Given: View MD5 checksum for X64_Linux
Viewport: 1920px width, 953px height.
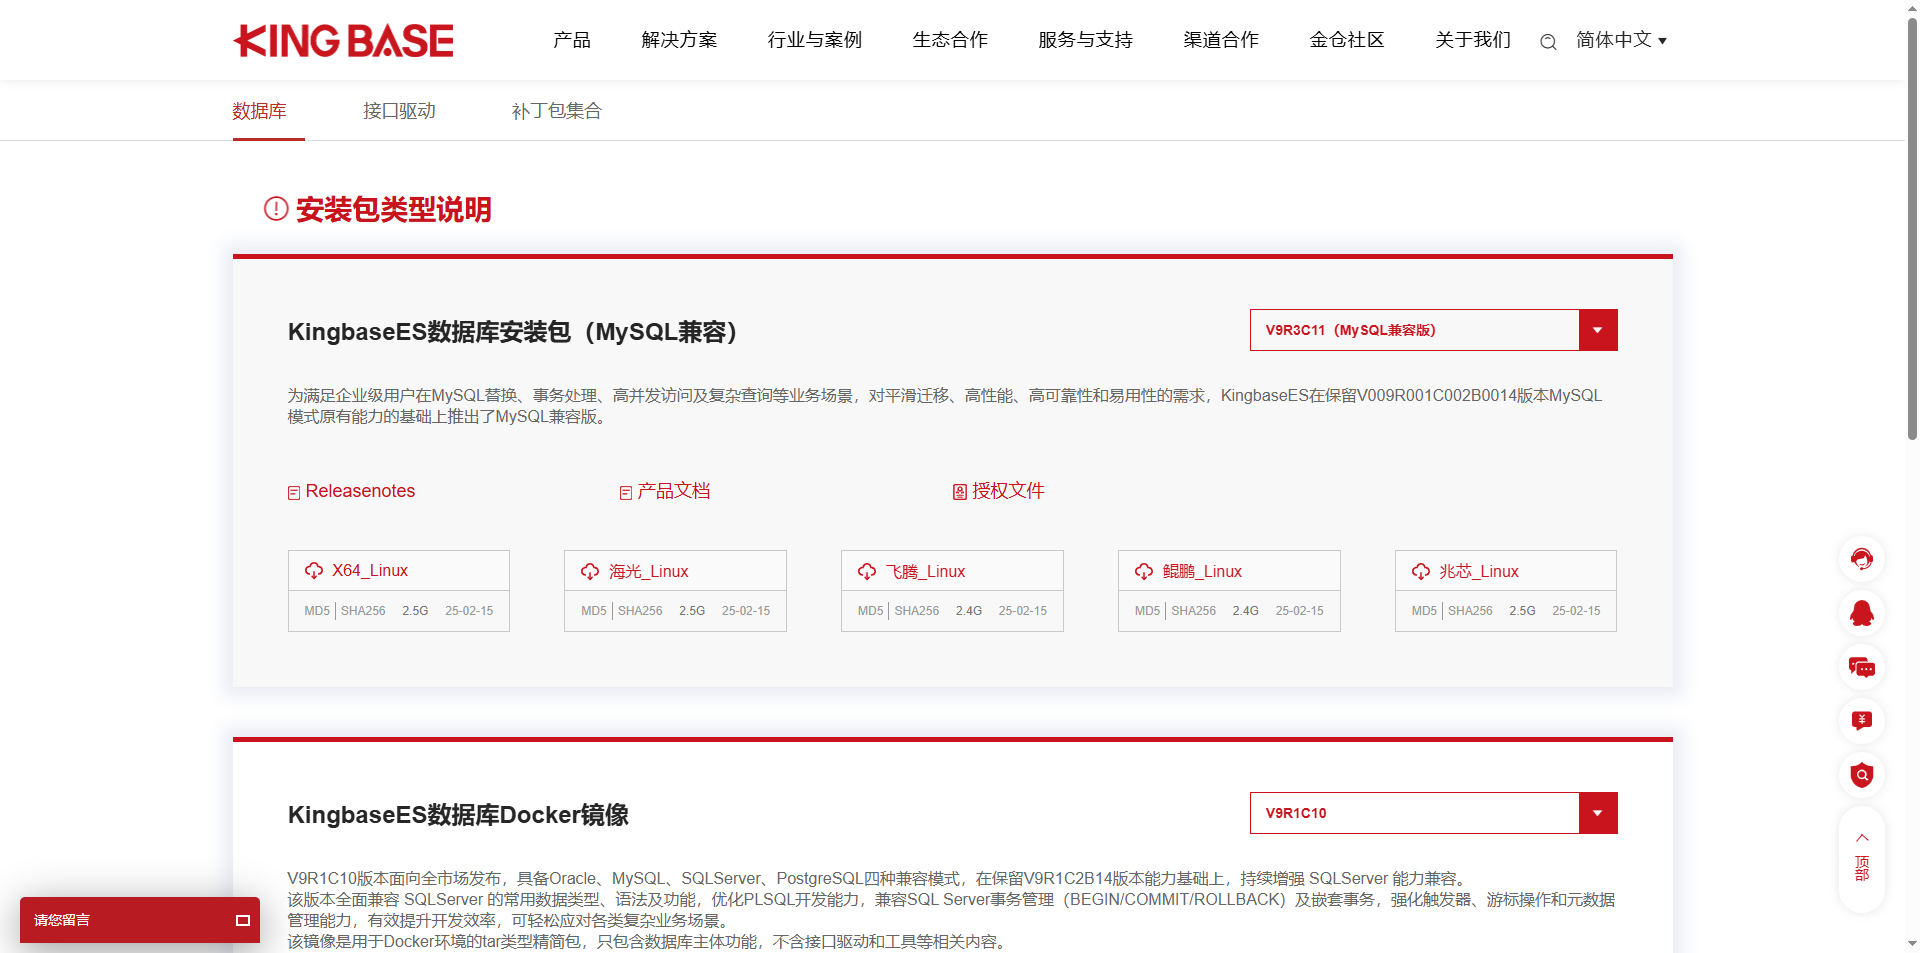Looking at the screenshot, I should click(x=317, y=611).
